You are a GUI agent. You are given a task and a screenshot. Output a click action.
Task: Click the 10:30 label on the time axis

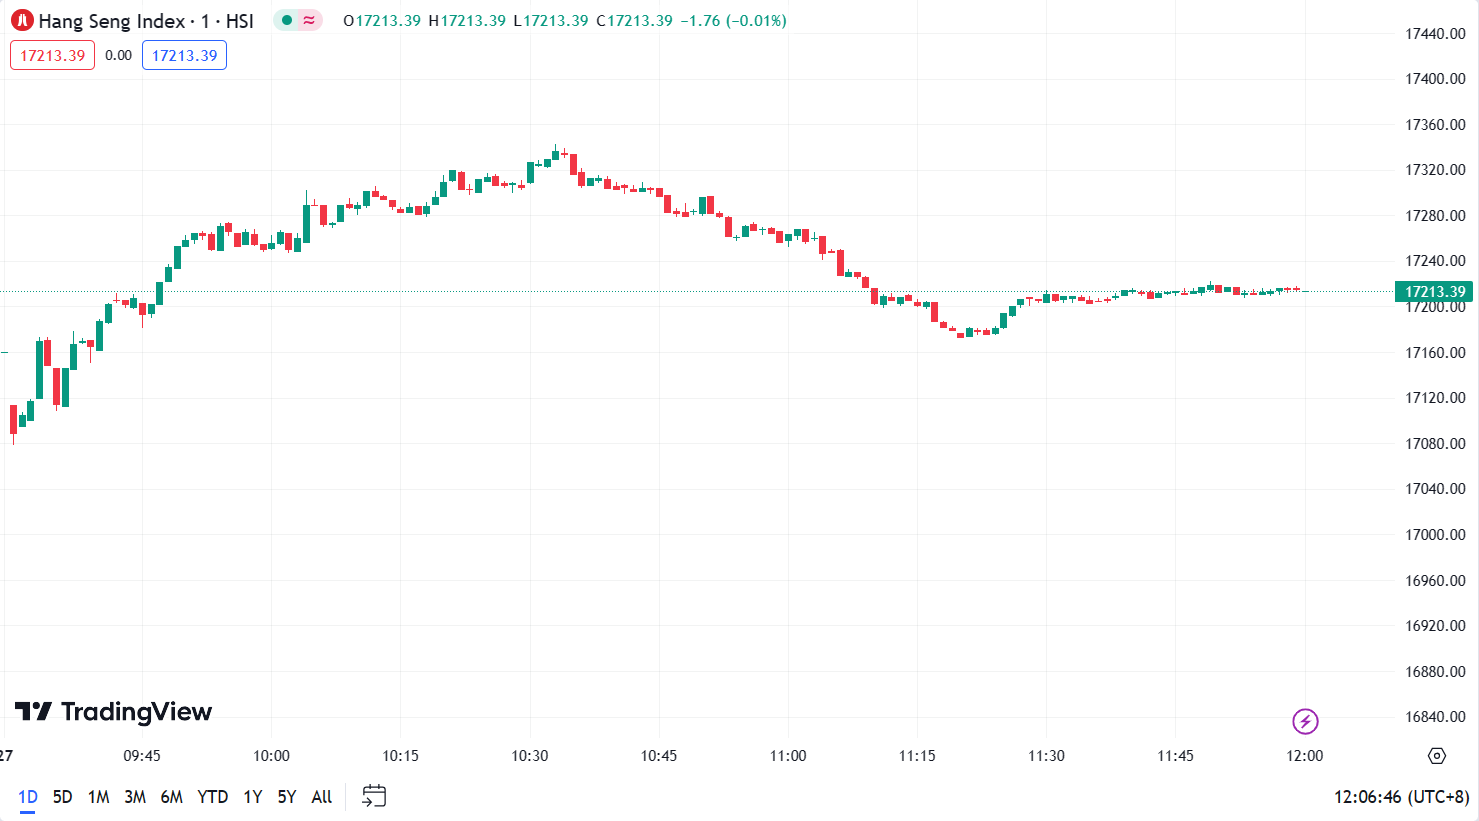point(530,756)
